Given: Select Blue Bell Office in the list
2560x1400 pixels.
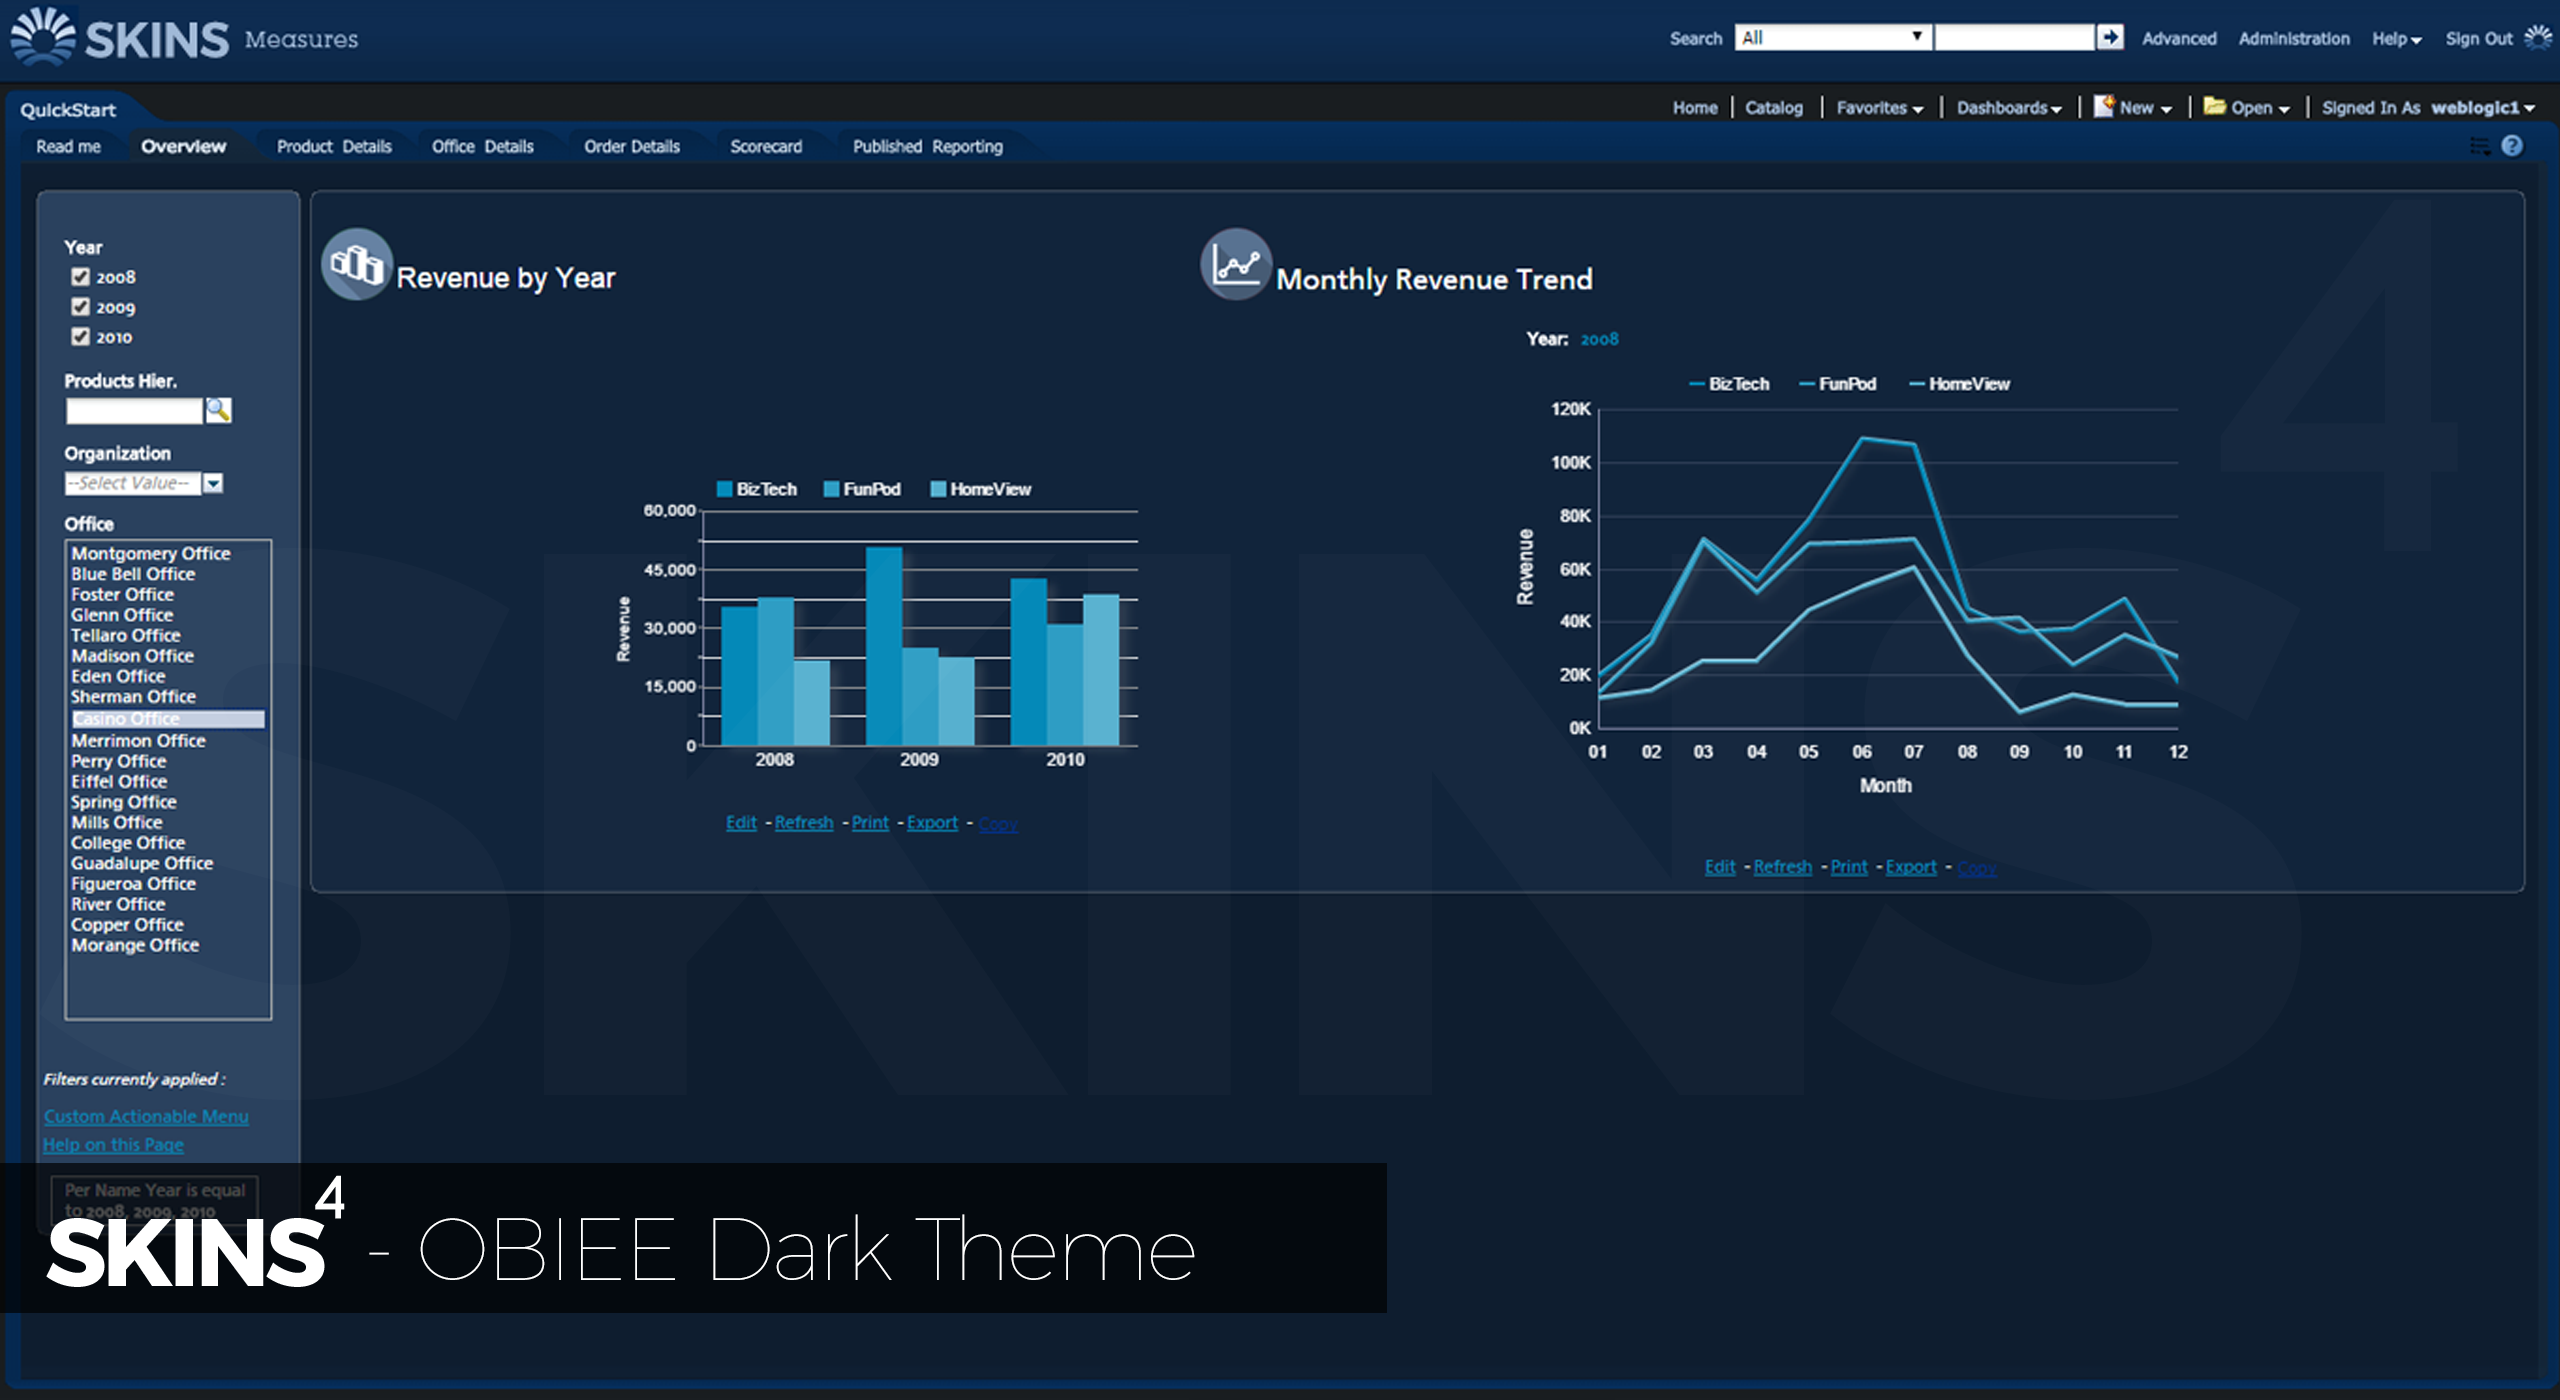Looking at the screenshot, I should pyautogui.click(x=133, y=574).
